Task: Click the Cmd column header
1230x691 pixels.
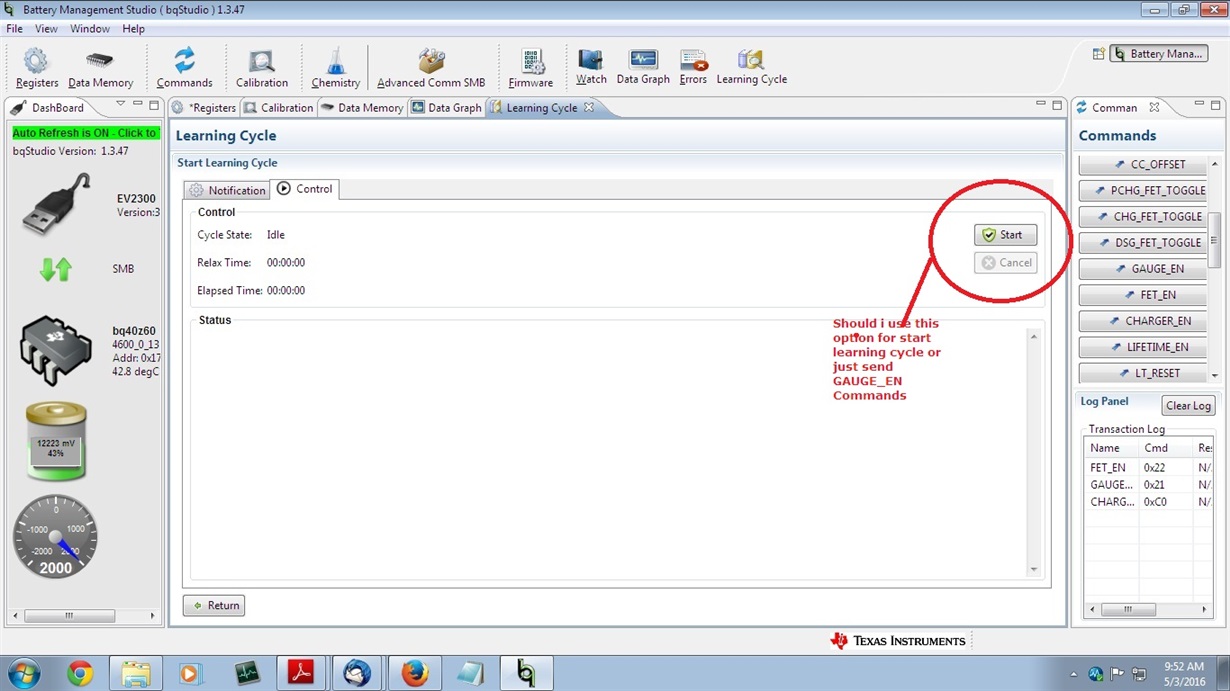Action: [1166, 448]
